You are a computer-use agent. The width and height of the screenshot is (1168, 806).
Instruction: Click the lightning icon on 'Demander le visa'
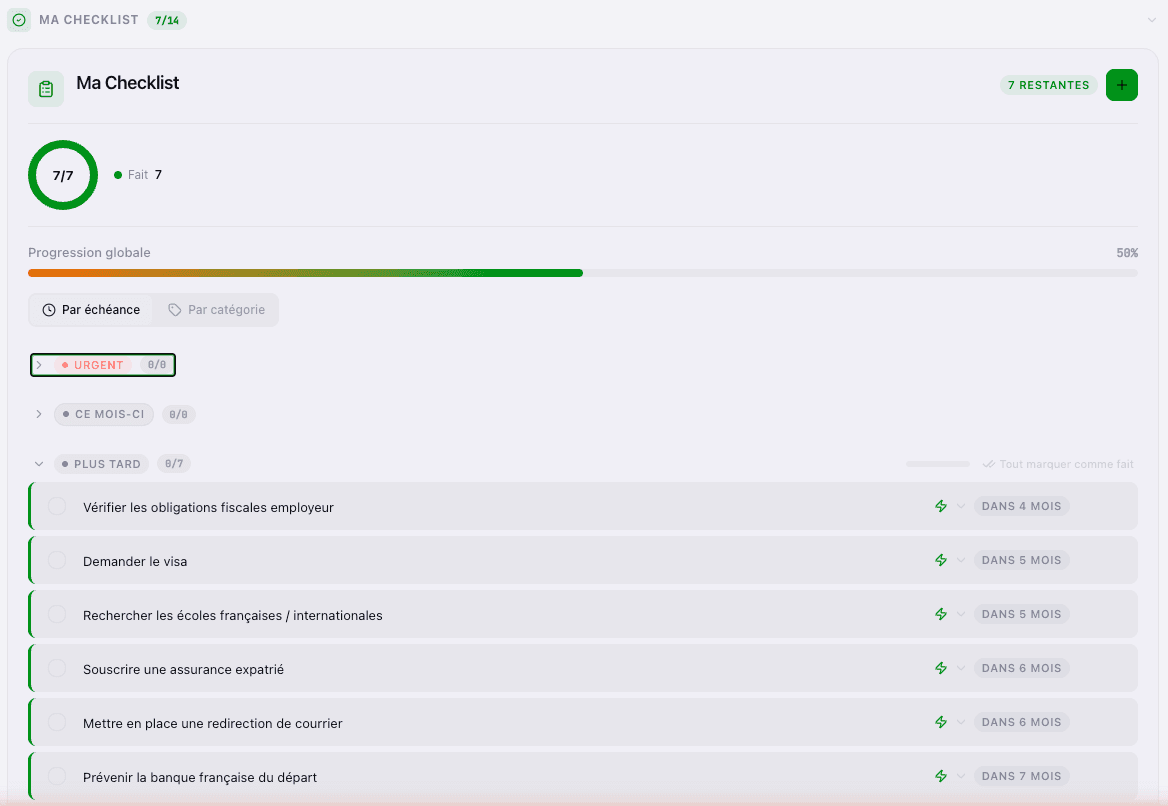point(940,560)
